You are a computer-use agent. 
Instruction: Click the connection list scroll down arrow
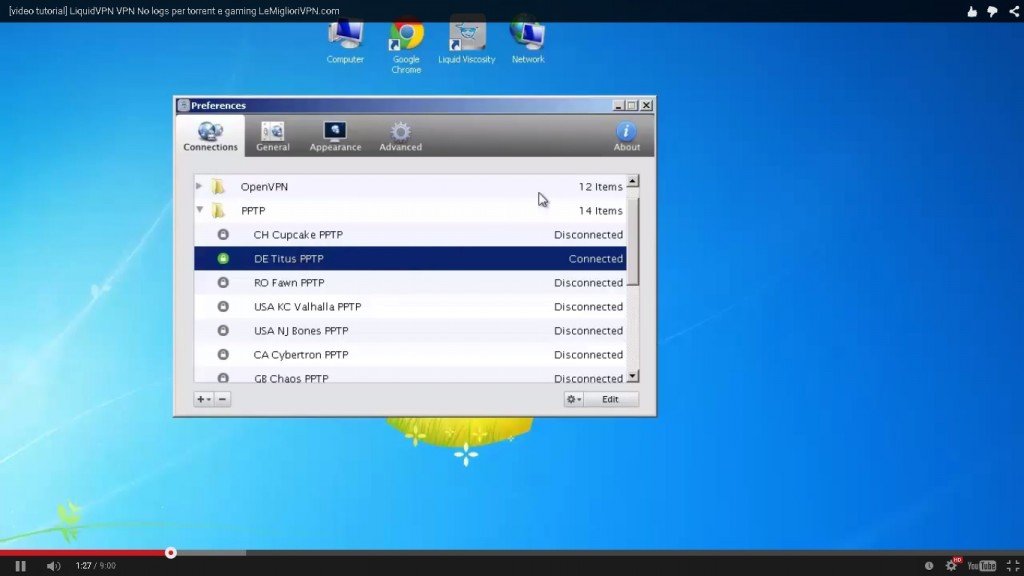(x=632, y=376)
